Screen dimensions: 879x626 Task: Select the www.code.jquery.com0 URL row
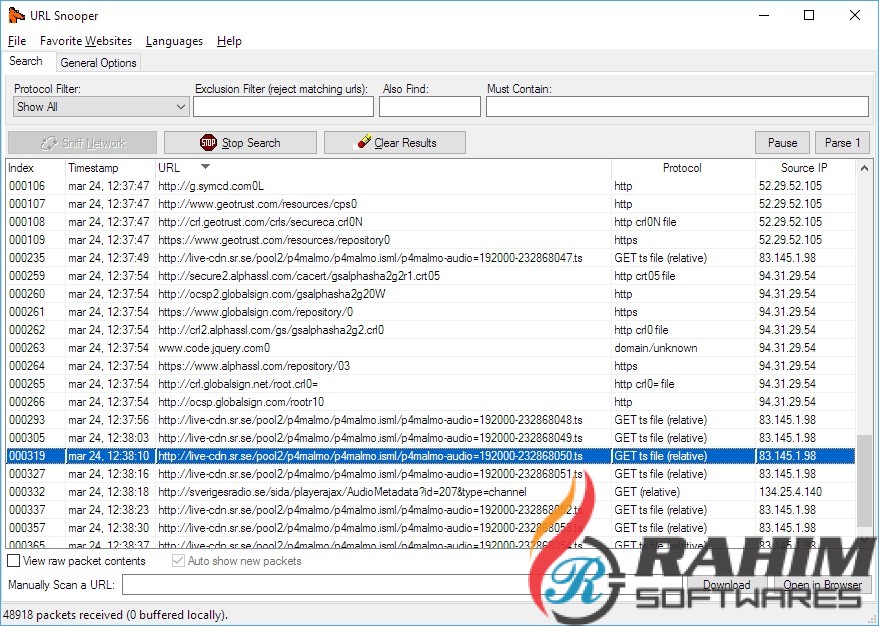pos(214,347)
